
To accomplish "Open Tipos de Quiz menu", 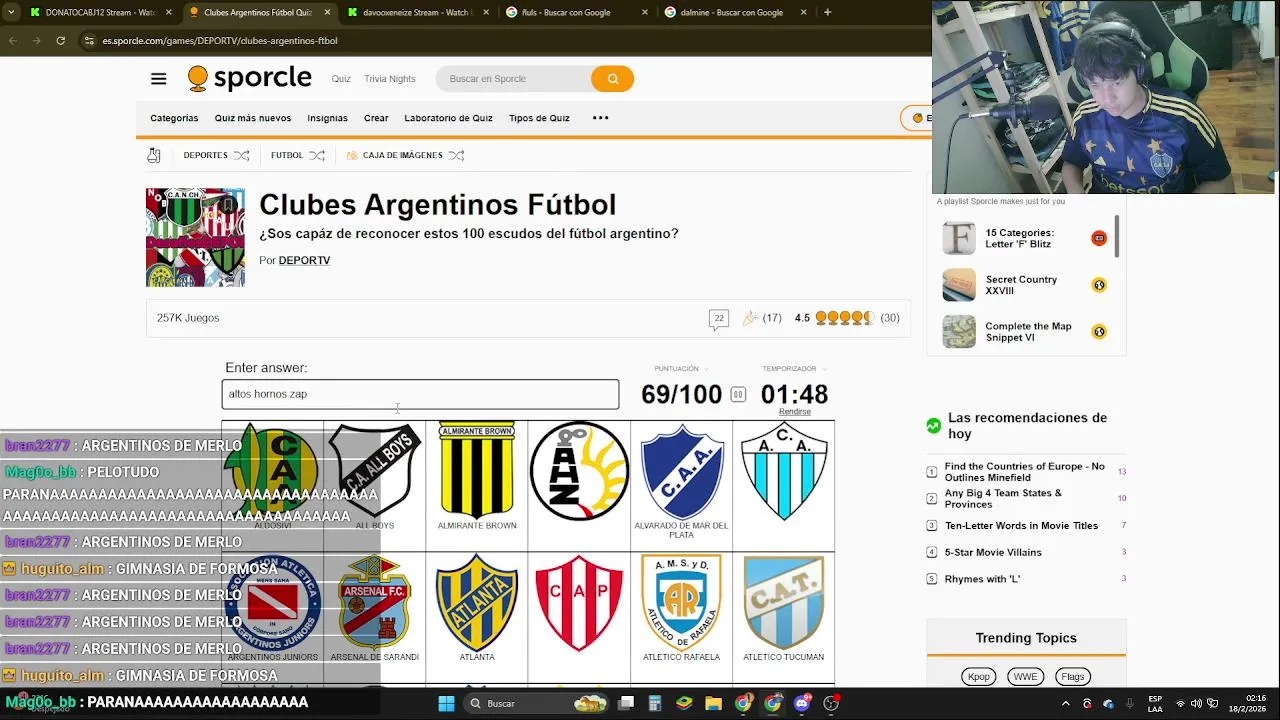I will click(x=539, y=118).
